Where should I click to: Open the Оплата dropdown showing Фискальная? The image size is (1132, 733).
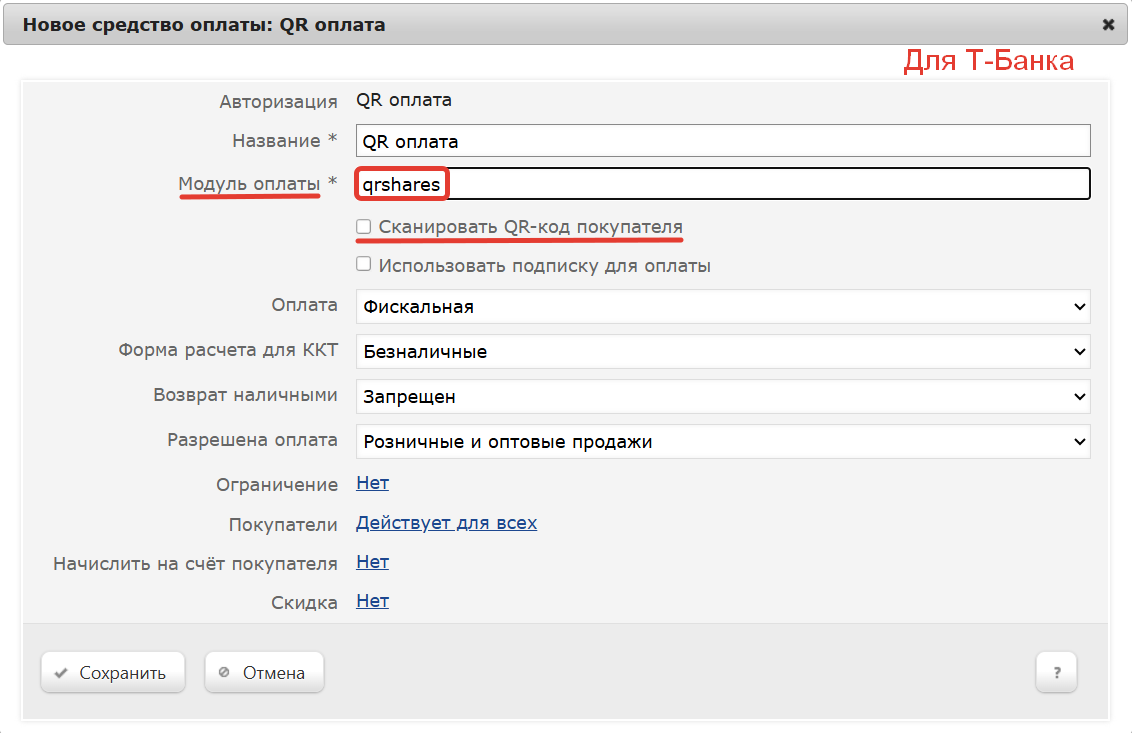[x=722, y=307]
